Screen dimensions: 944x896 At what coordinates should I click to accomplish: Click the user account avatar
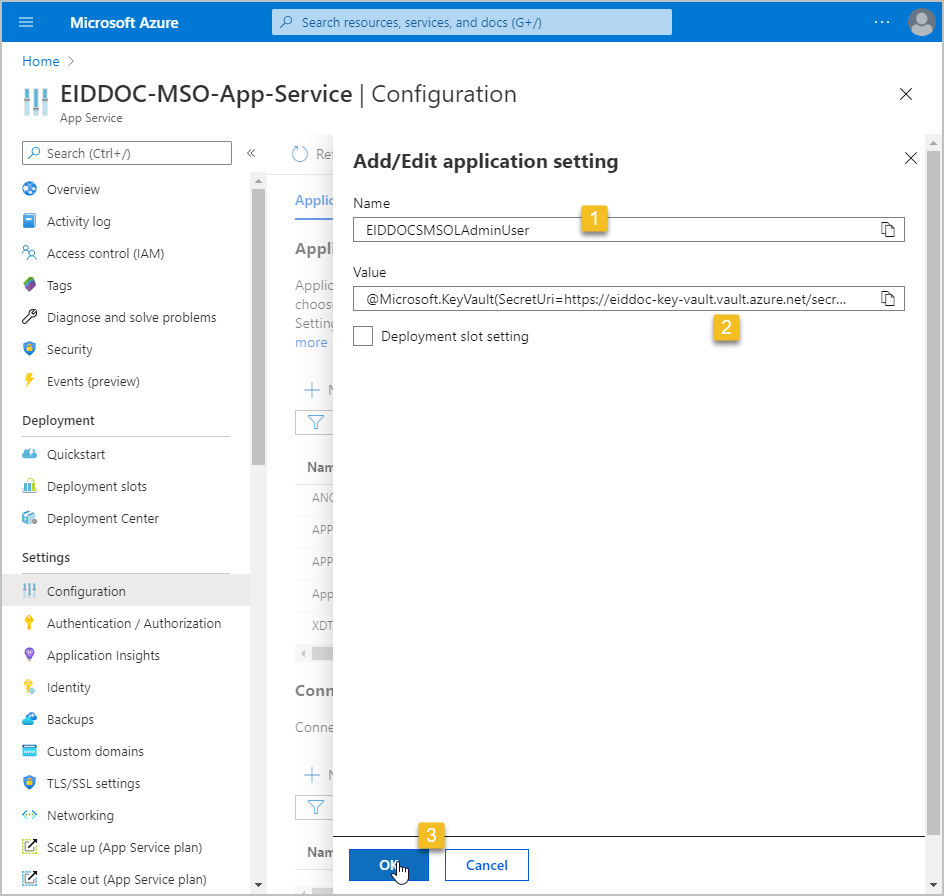(x=920, y=22)
